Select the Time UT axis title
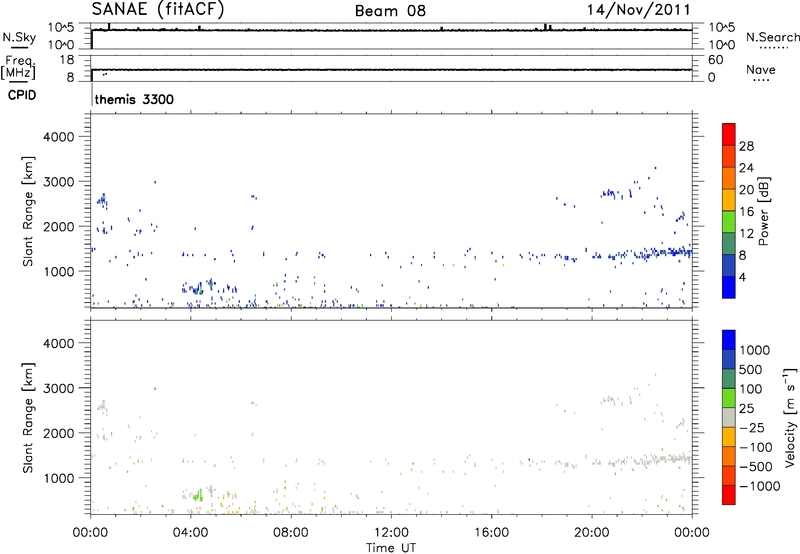This screenshot has width=800, height=554. 391,548
